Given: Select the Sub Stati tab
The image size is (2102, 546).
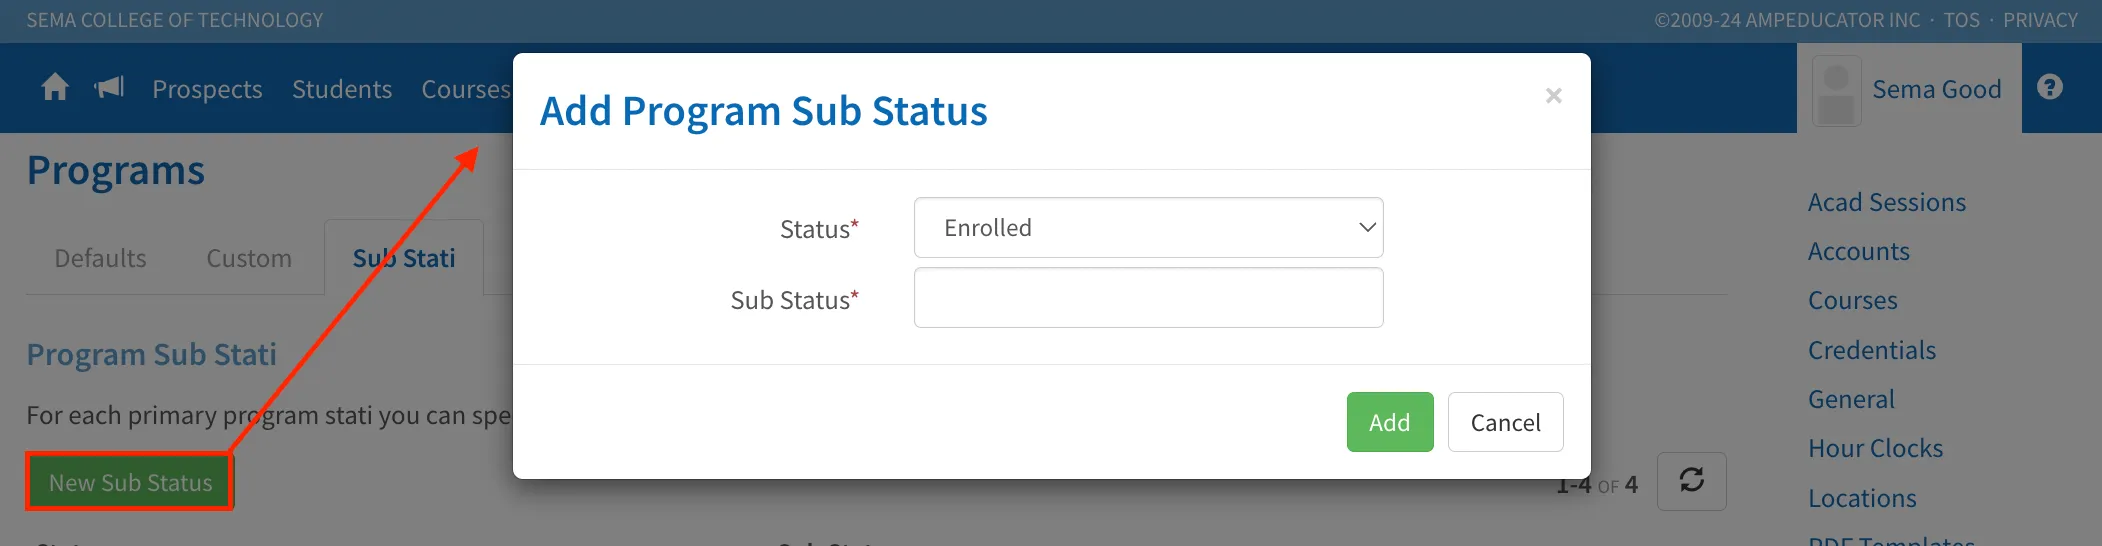Looking at the screenshot, I should tap(404, 258).
